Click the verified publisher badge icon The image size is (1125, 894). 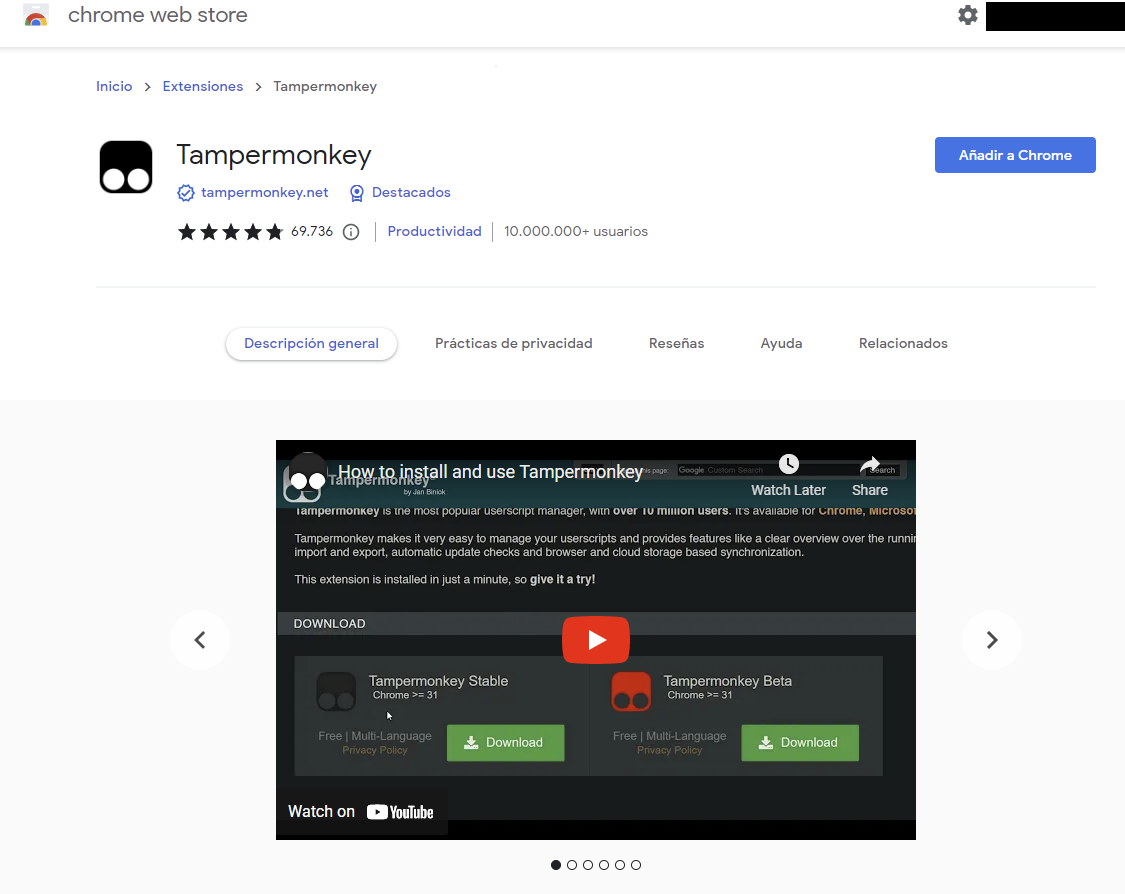185,192
